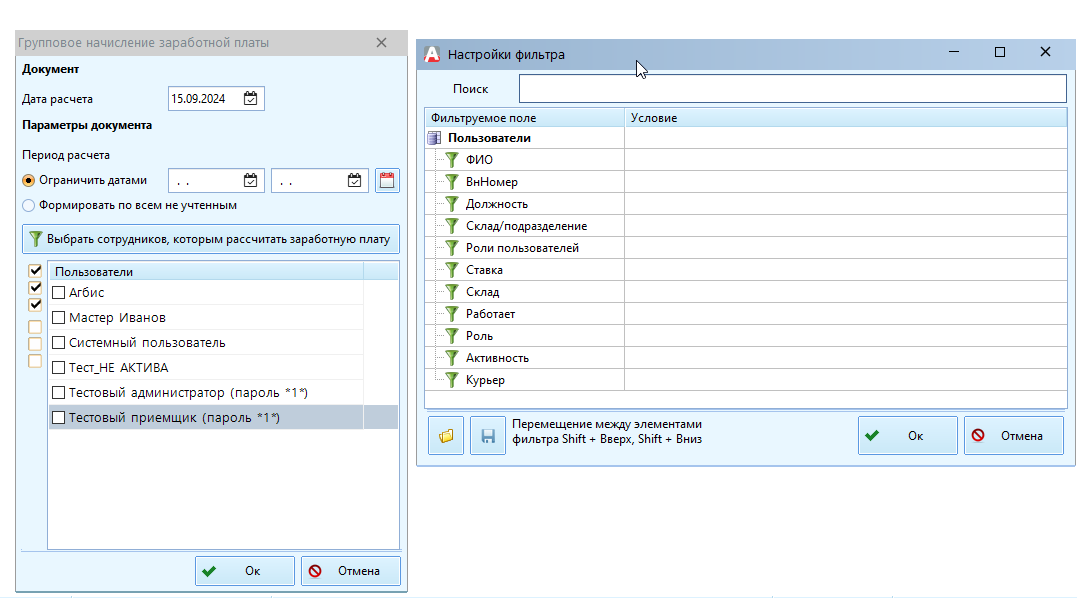Image resolution: width=1077 pixels, height=598 pixels.
Task: Click the funnel icon next to ФИО
Action: pyautogui.click(x=452, y=160)
